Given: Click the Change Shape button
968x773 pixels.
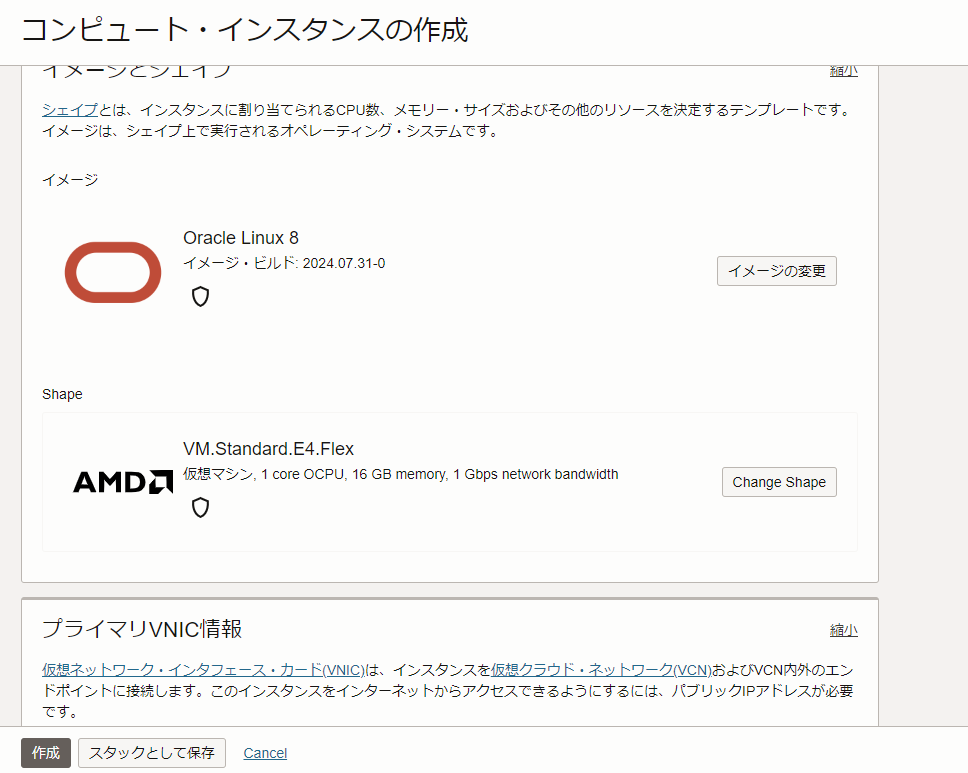Looking at the screenshot, I should pos(779,481).
